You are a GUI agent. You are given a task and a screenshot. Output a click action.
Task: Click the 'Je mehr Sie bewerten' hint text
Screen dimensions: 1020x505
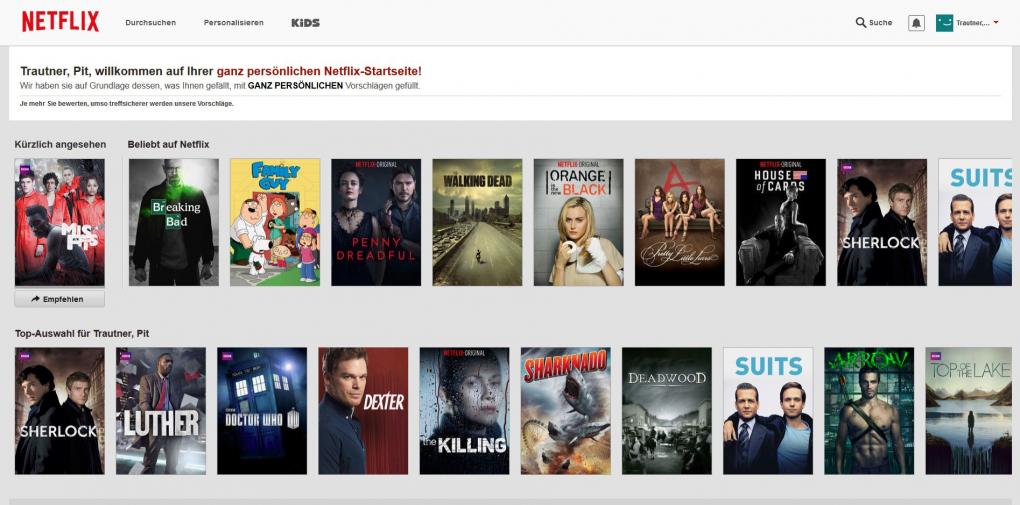coord(127,103)
